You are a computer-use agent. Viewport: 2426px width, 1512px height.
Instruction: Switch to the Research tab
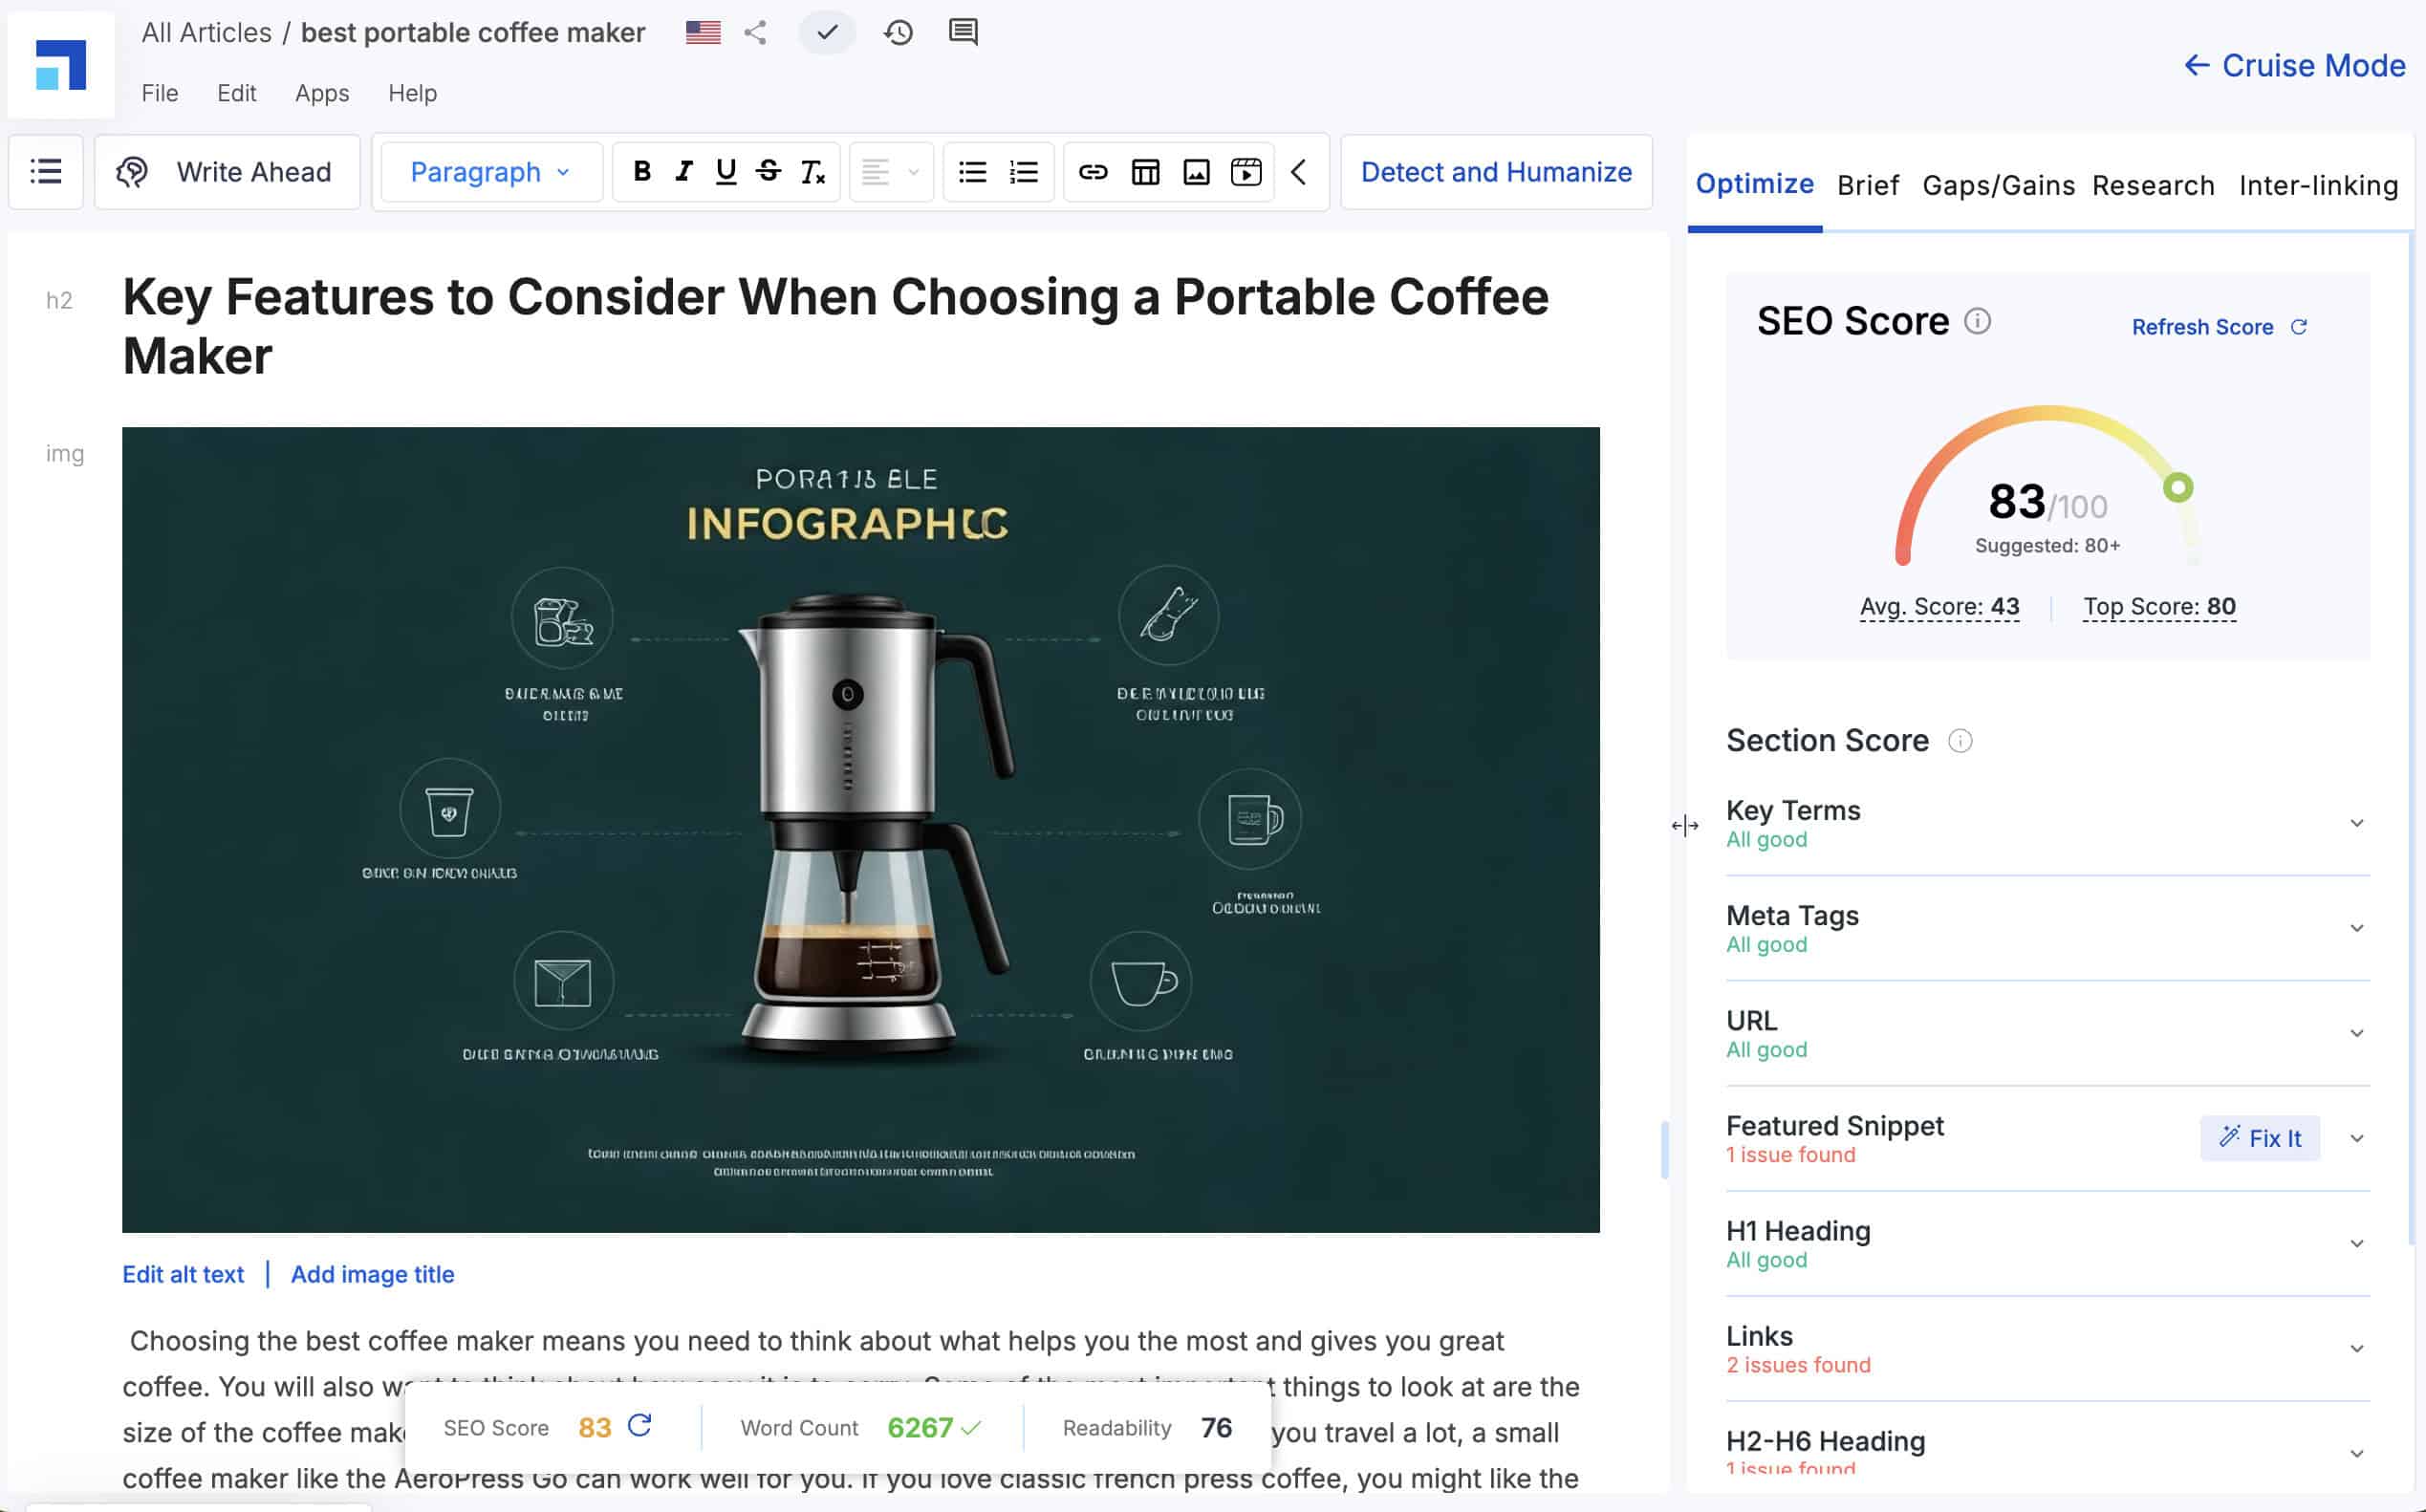(x=2153, y=185)
